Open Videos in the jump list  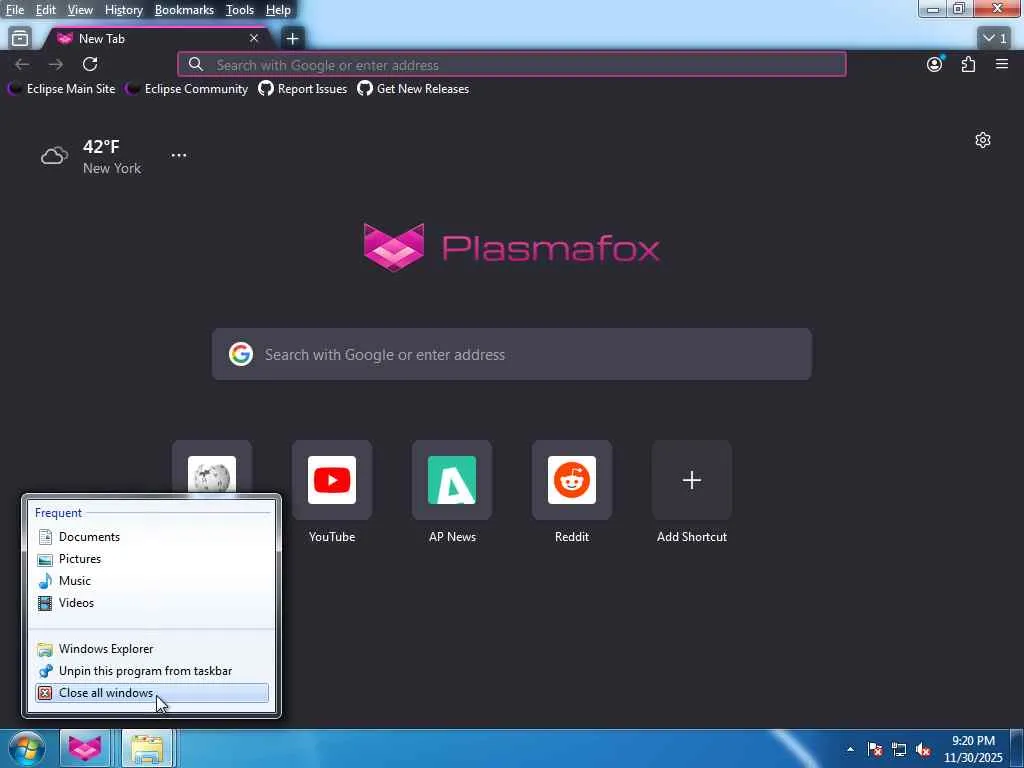coord(152,603)
